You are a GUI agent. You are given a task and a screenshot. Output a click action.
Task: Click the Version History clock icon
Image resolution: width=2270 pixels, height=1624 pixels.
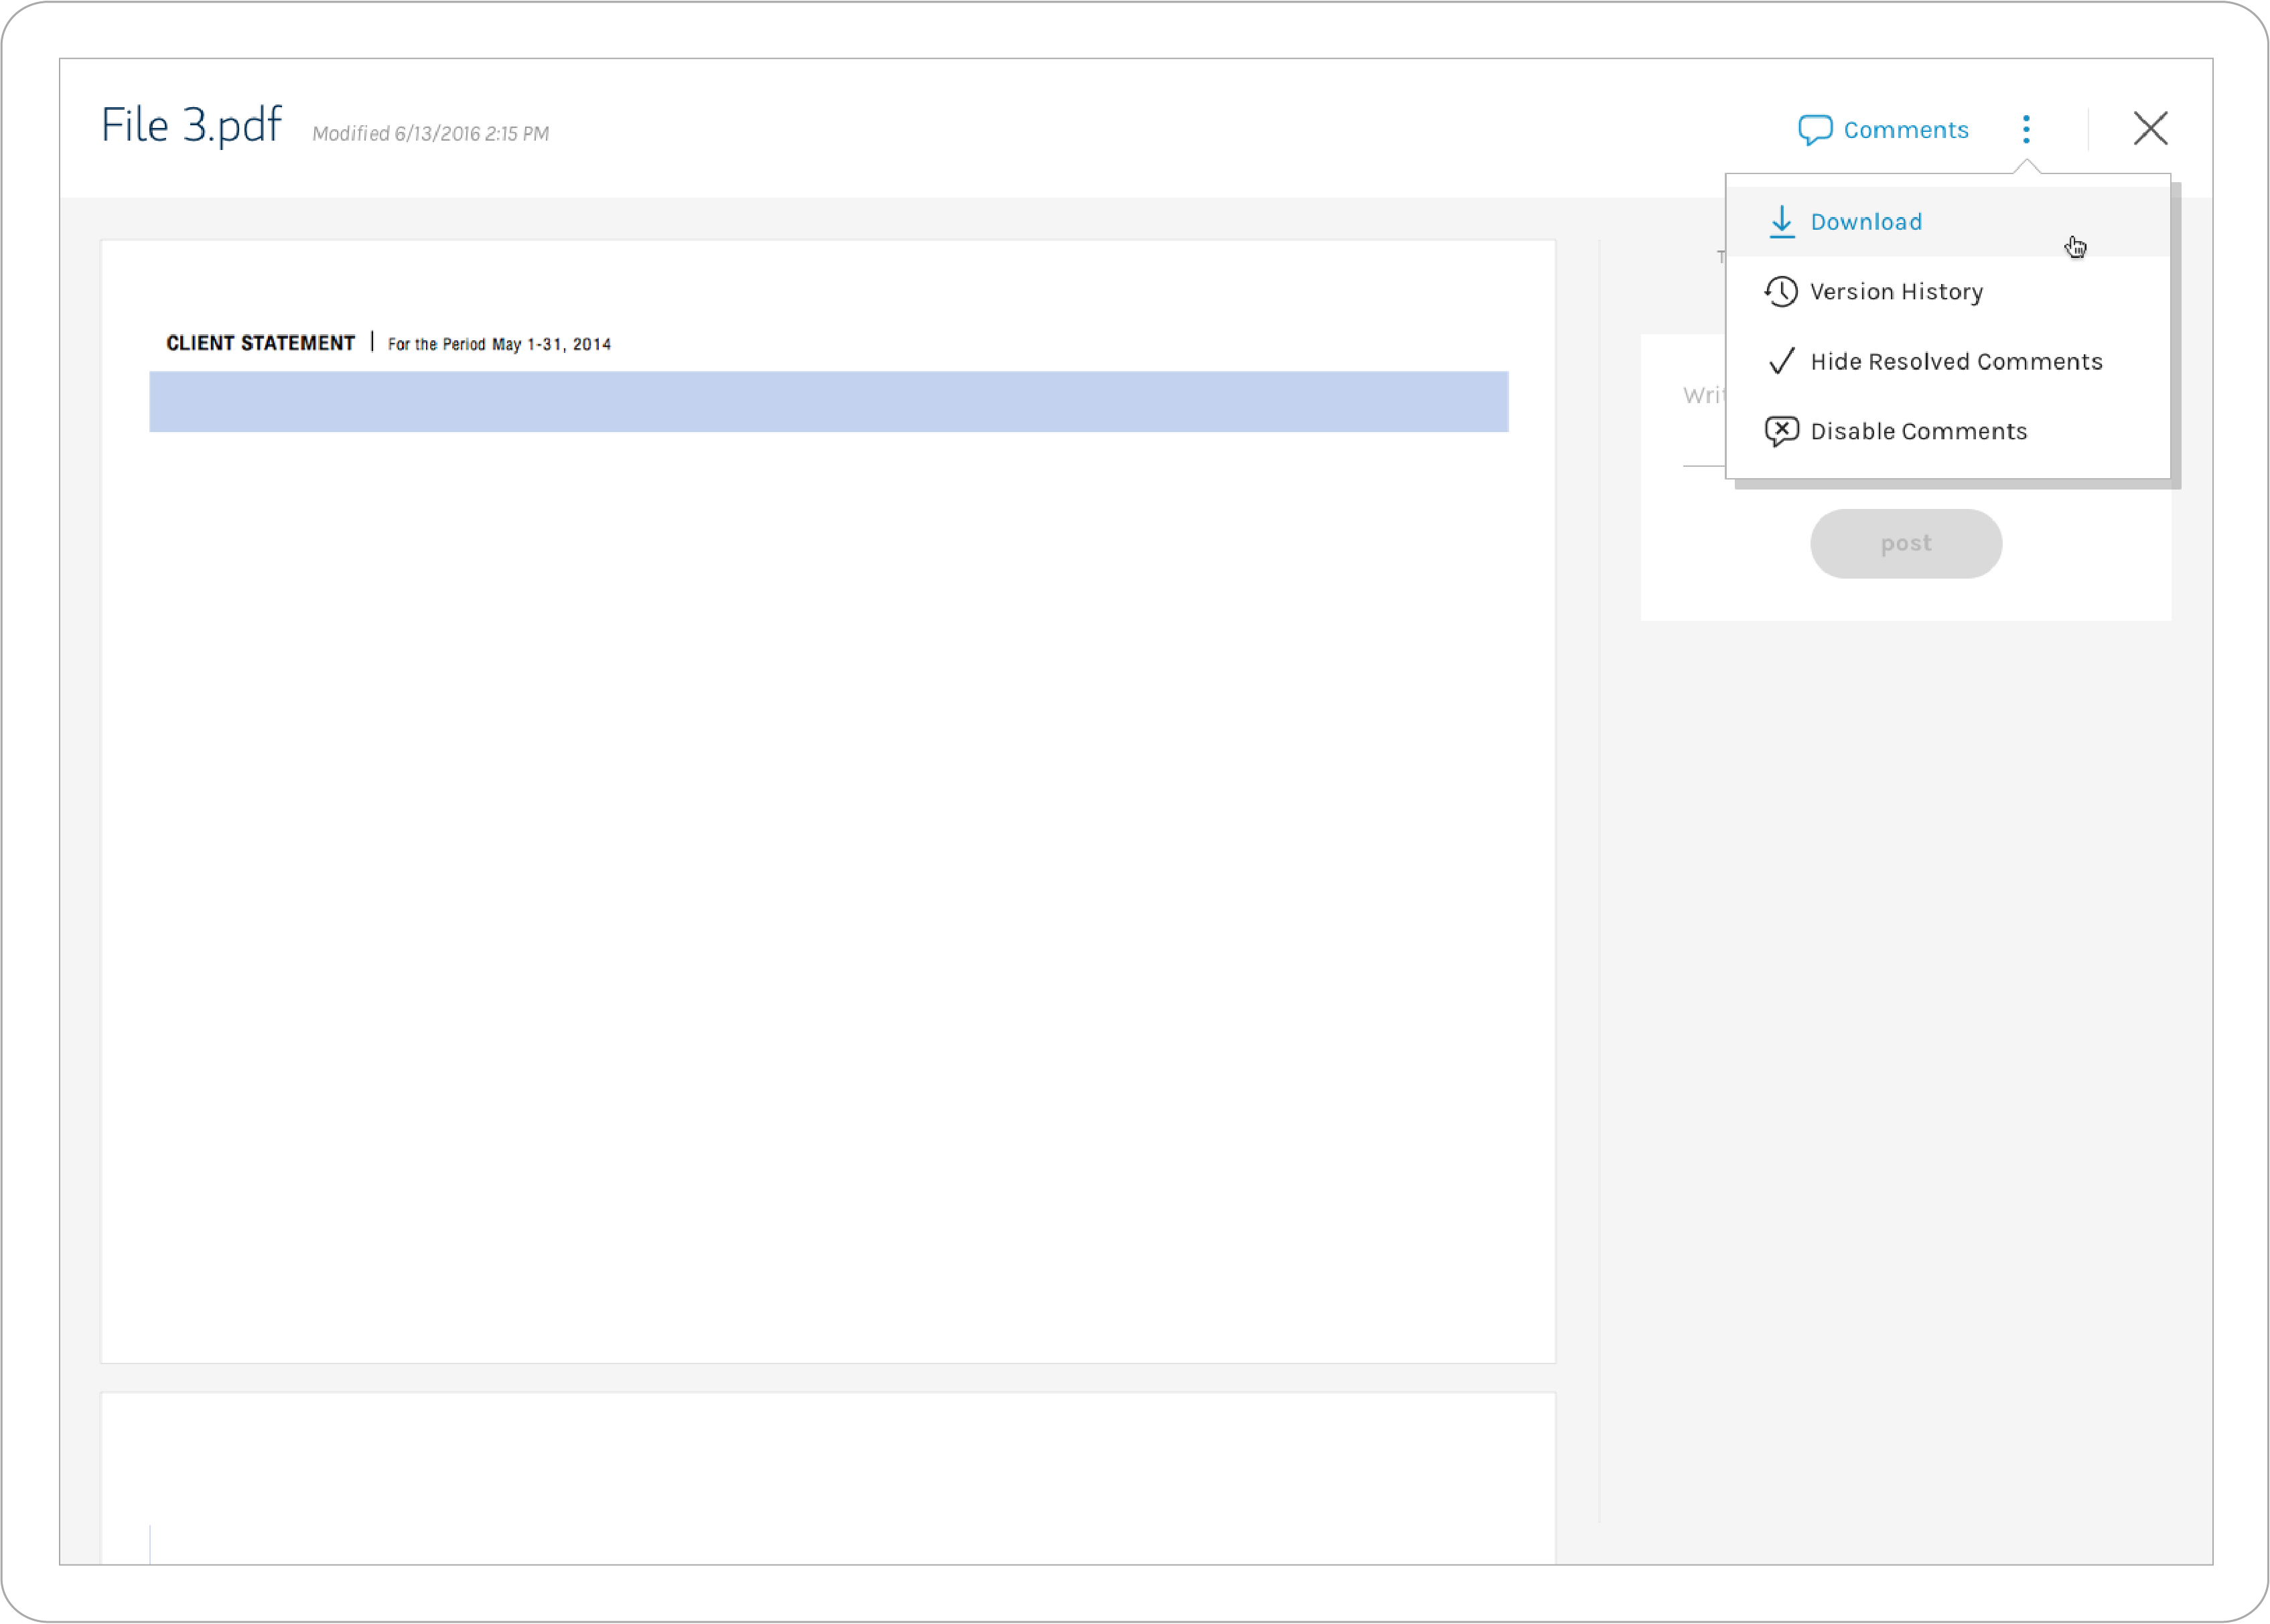point(1781,292)
